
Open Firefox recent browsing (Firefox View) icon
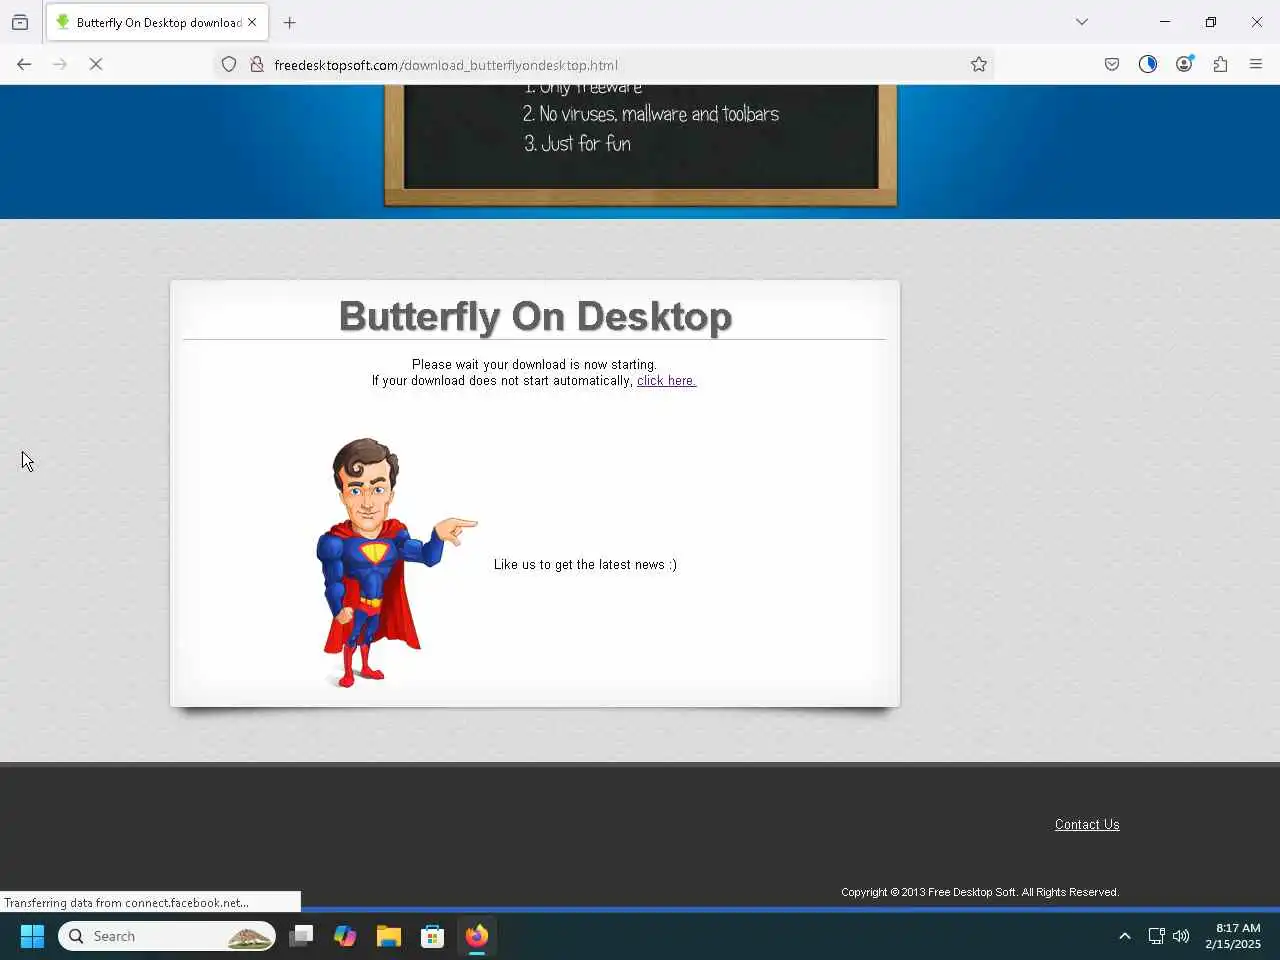tap(20, 22)
